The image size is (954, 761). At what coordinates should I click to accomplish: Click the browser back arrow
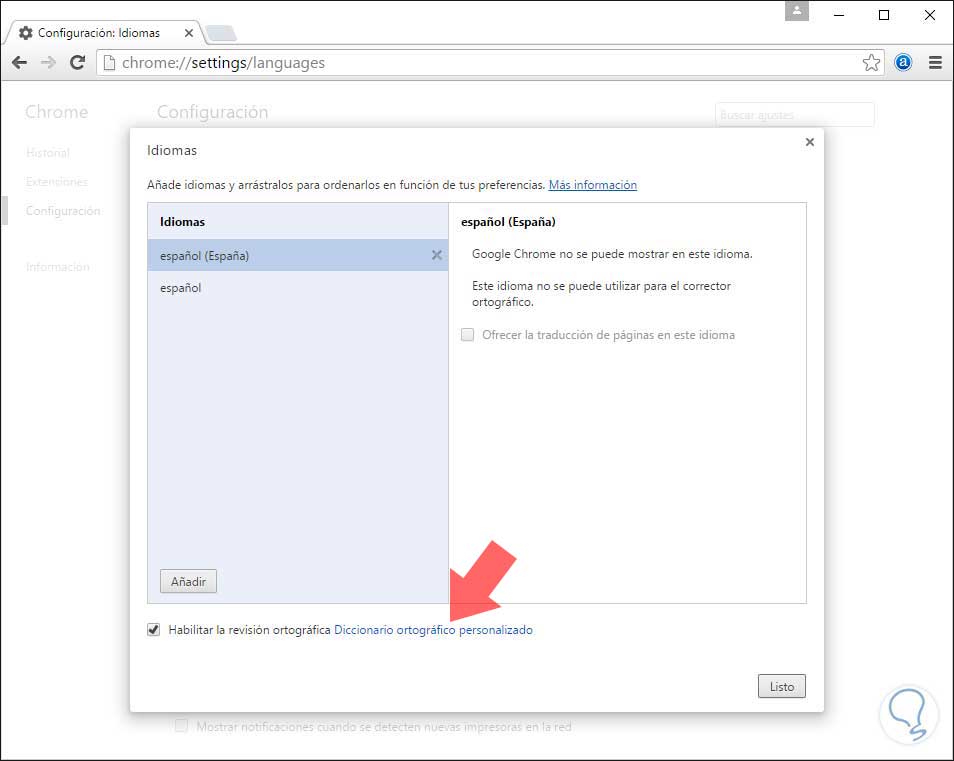[x=19, y=62]
